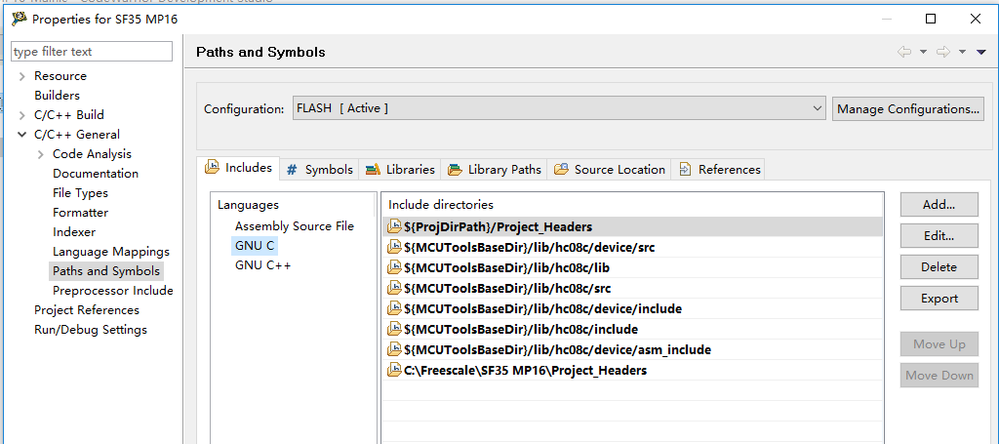Switch to the Library Paths tab

(x=495, y=169)
